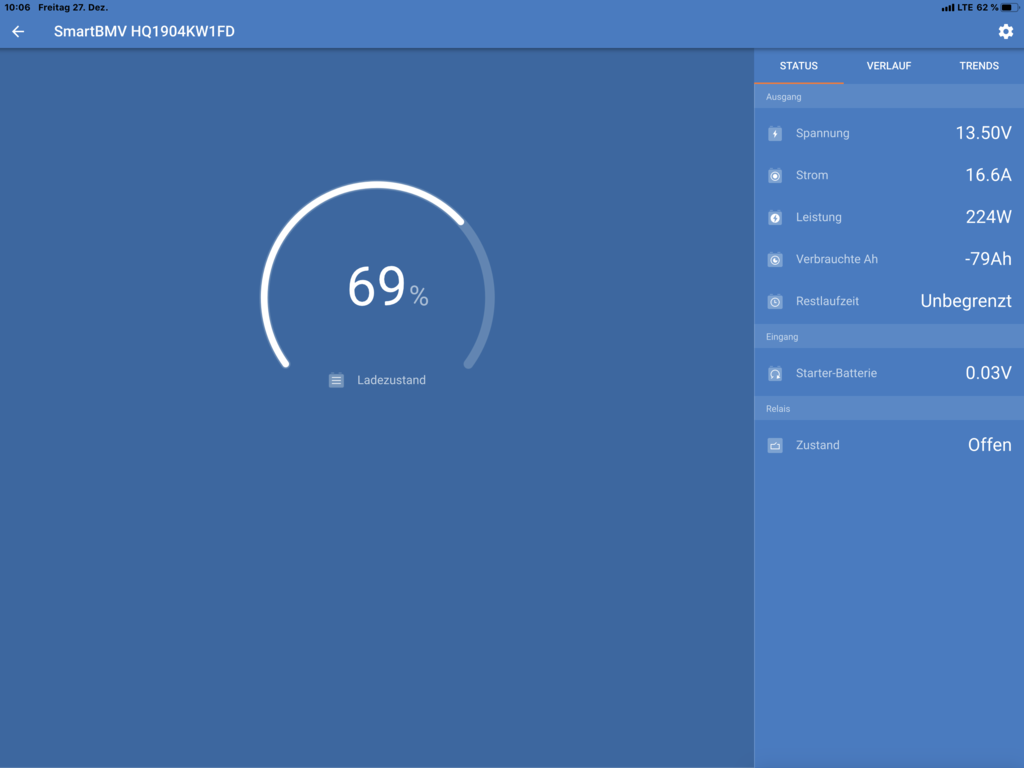1024x768 pixels.
Task: Click the Starter-Batterie icon
Action: pyautogui.click(x=775, y=374)
